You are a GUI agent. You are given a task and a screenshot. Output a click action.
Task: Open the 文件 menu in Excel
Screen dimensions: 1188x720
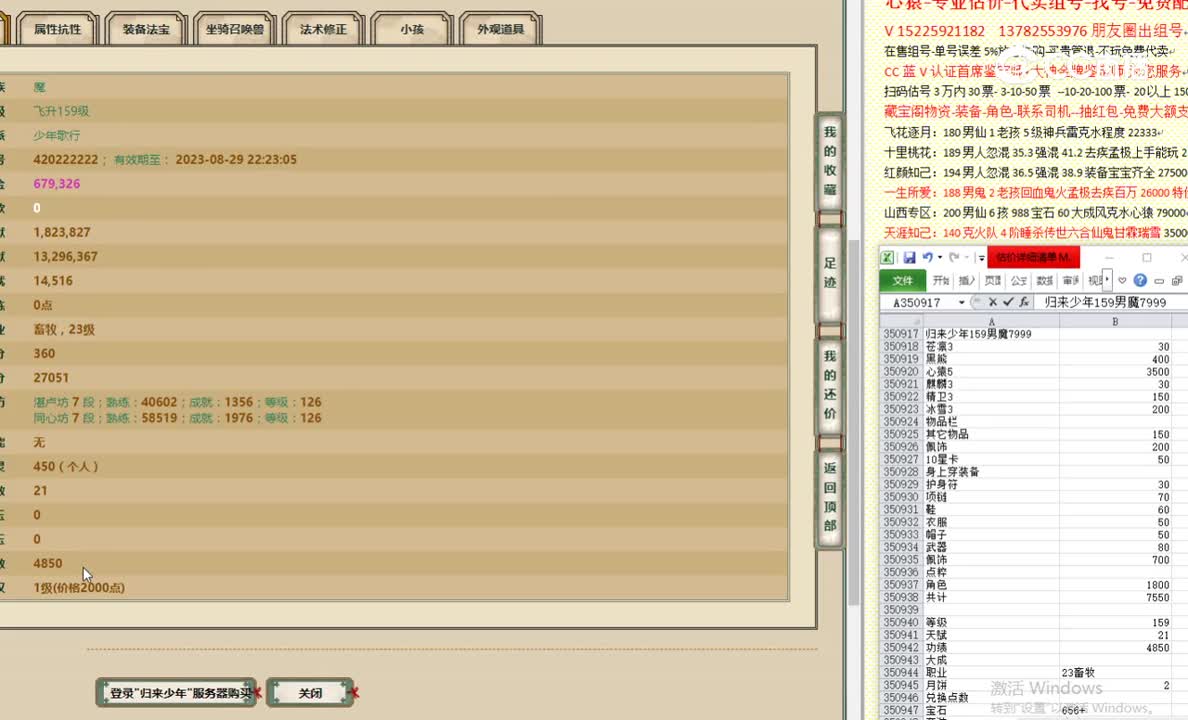[904, 281]
